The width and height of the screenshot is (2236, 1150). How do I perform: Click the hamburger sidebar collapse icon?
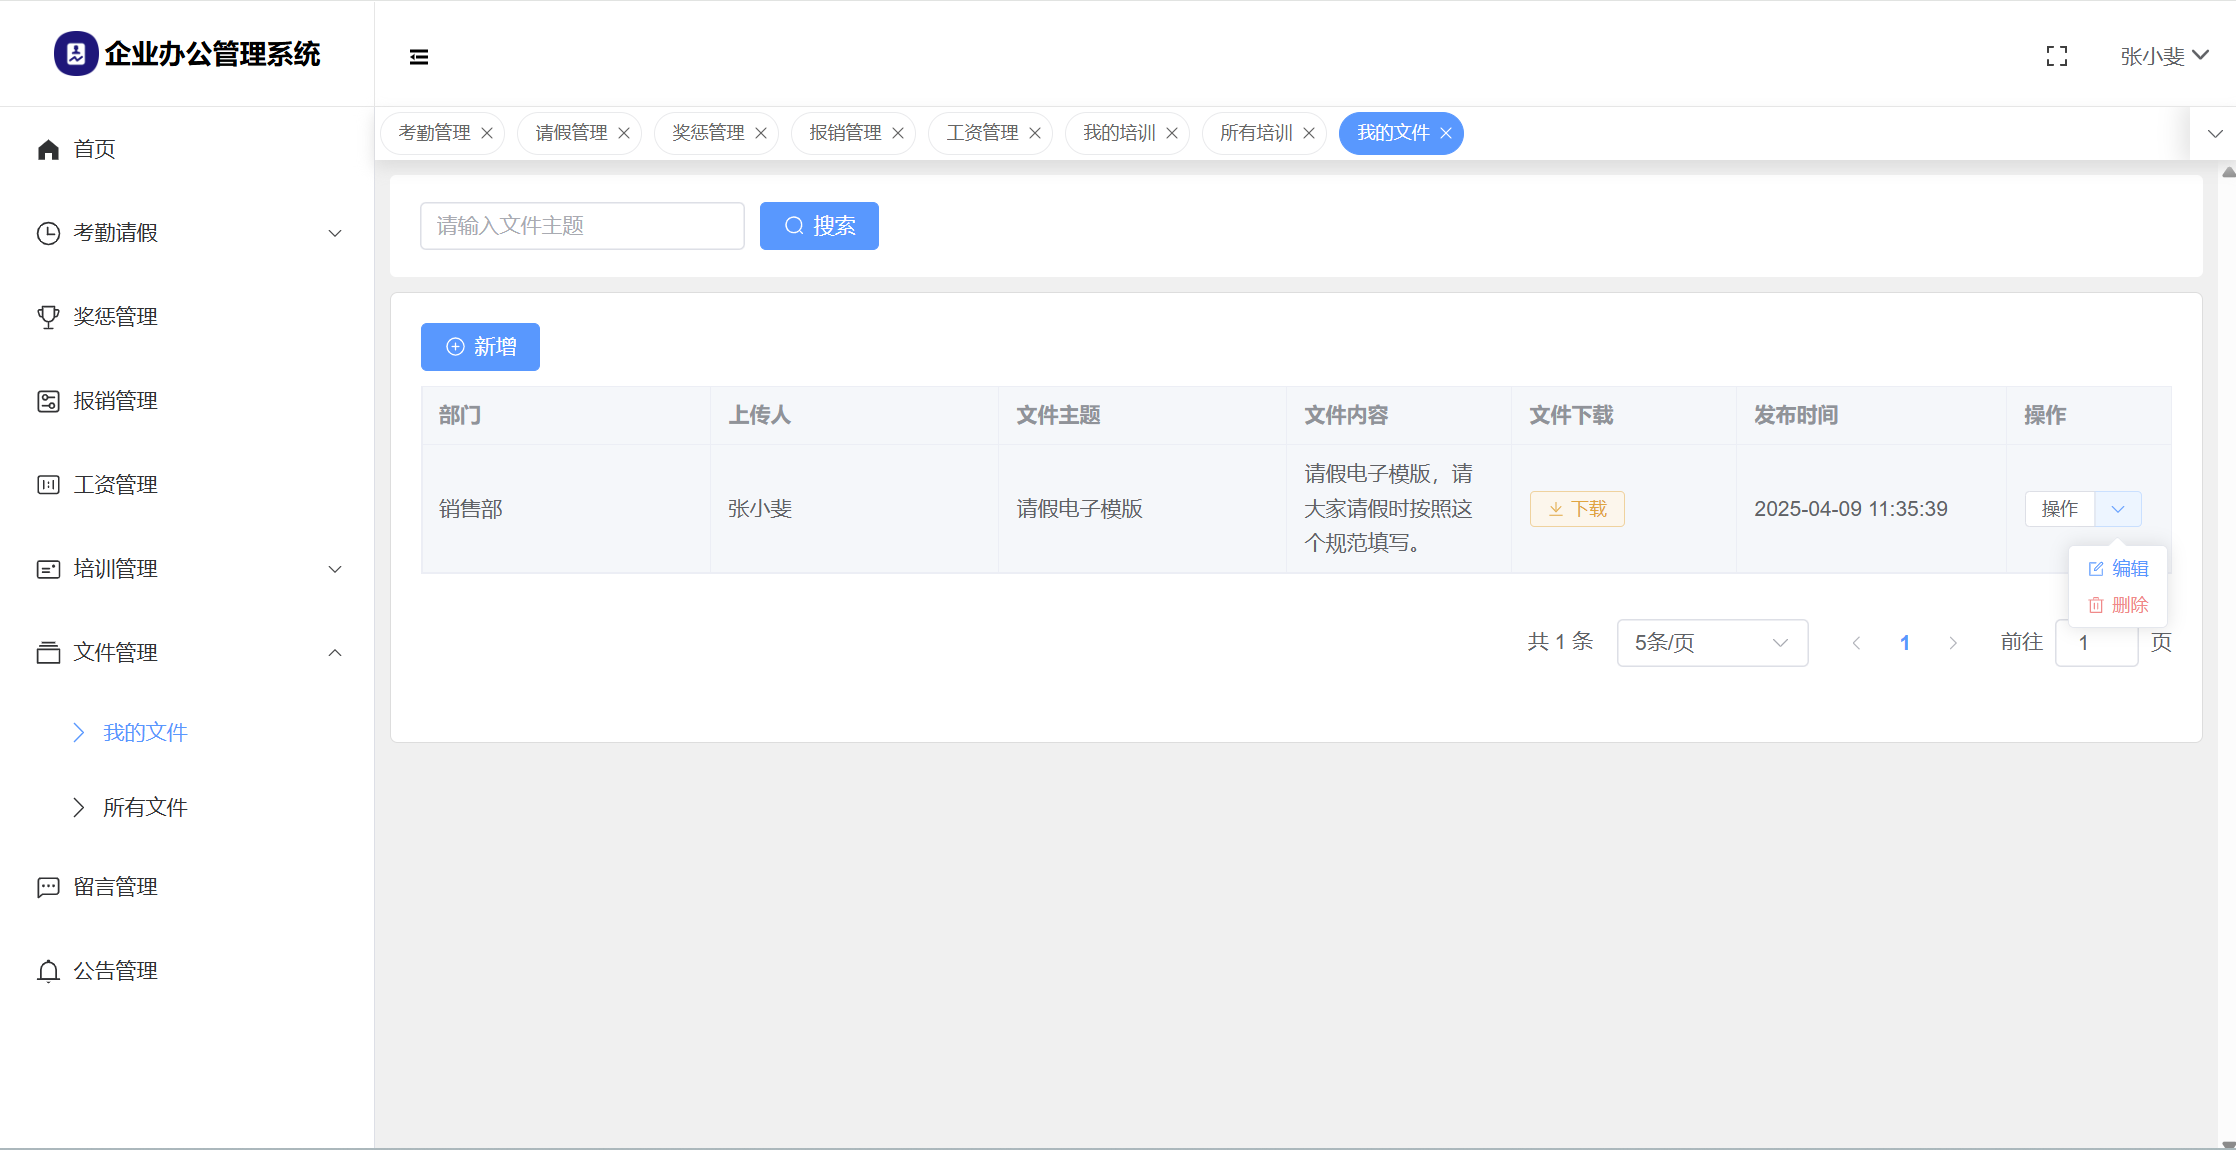click(419, 57)
